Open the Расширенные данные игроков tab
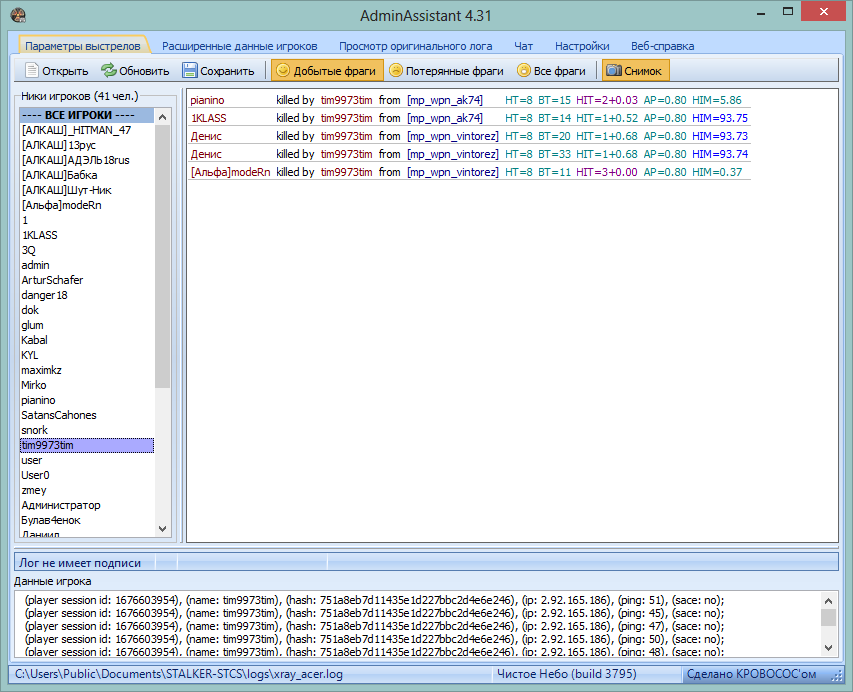This screenshot has height=692, width=853. click(239, 46)
